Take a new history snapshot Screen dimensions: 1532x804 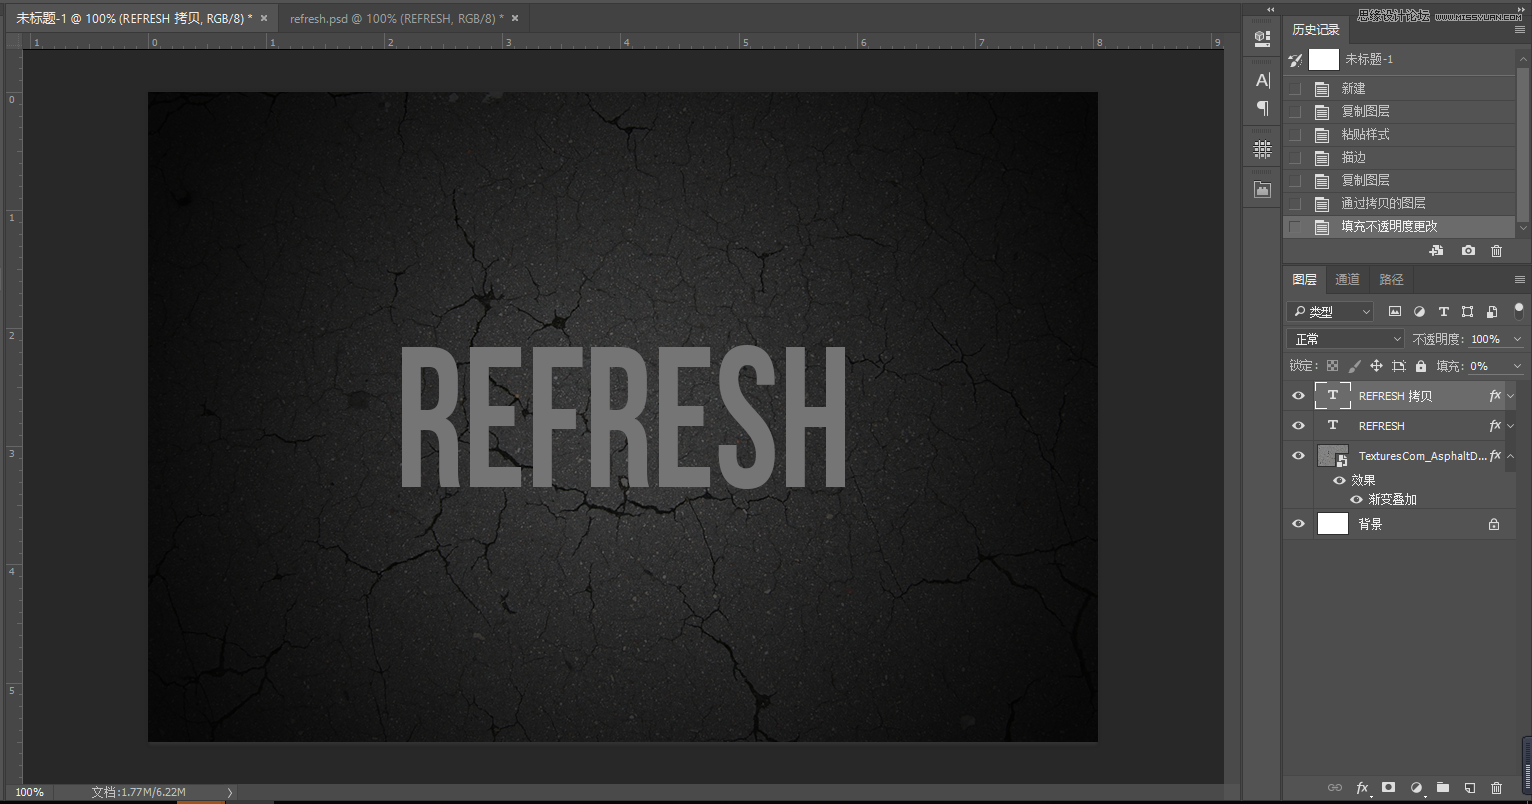point(1467,251)
